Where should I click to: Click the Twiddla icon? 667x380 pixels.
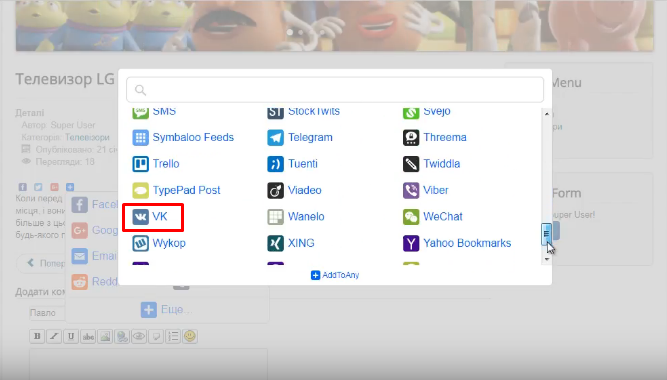(411, 164)
